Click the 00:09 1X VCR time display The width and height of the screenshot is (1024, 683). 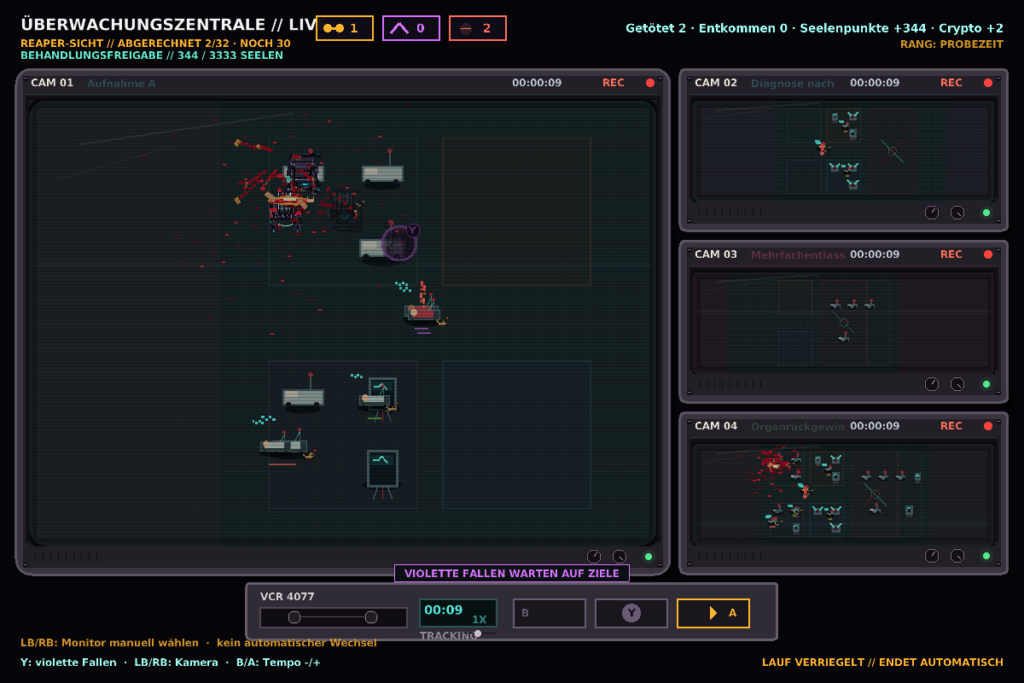(458, 613)
